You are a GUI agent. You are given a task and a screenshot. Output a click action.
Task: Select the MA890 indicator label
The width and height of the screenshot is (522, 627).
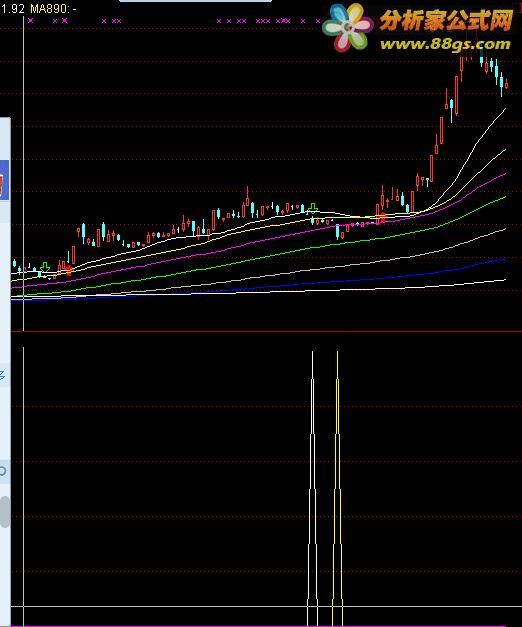[50, 9]
